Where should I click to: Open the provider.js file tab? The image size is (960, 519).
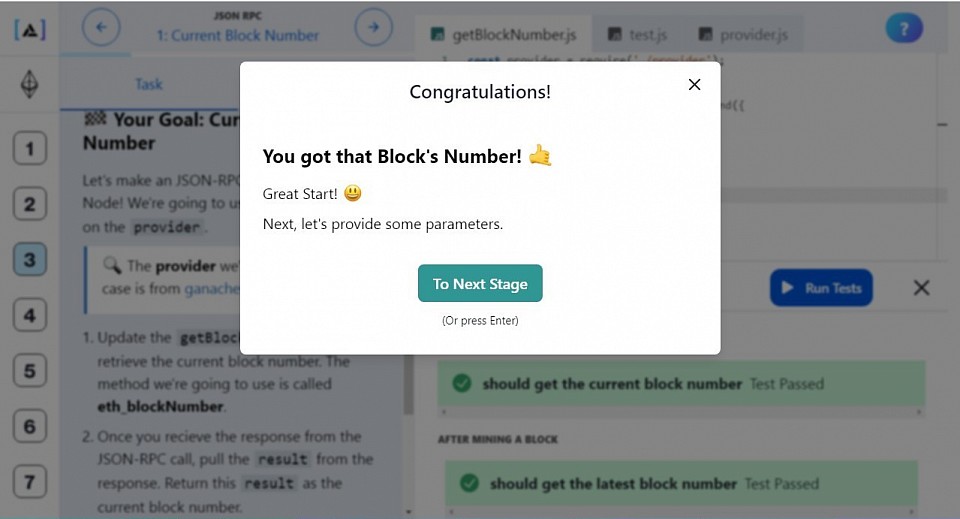743,34
